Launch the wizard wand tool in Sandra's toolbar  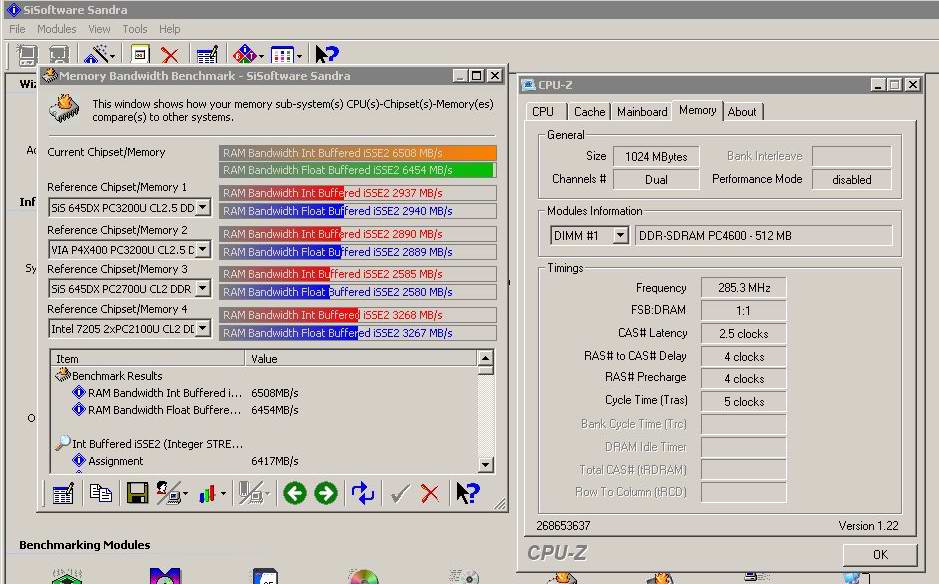(x=95, y=55)
